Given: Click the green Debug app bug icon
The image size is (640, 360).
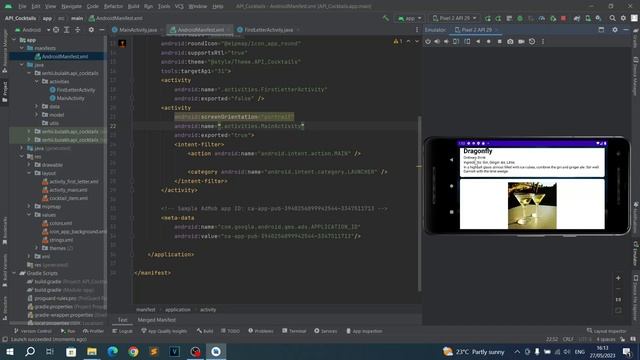Looking at the screenshot, I should [x=520, y=18].
